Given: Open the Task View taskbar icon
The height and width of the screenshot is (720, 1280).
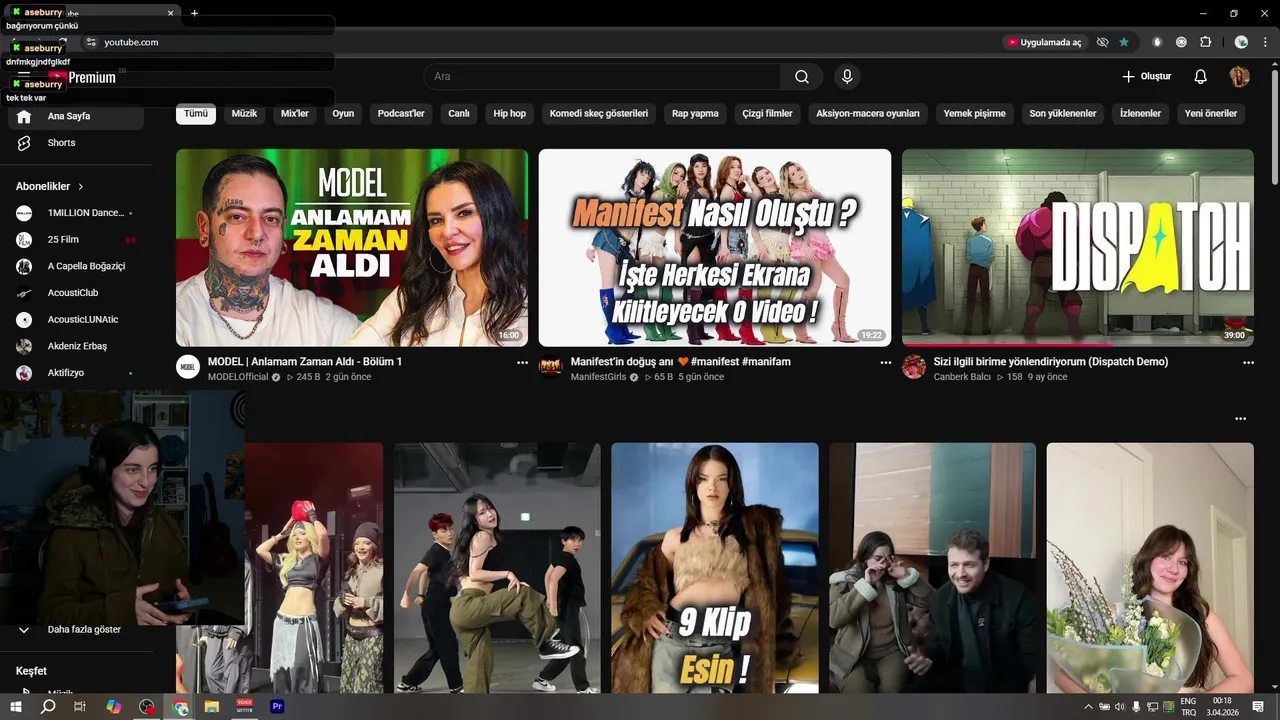Looking at the screenshot, I should pyautogui.click(x=80, y=707).
